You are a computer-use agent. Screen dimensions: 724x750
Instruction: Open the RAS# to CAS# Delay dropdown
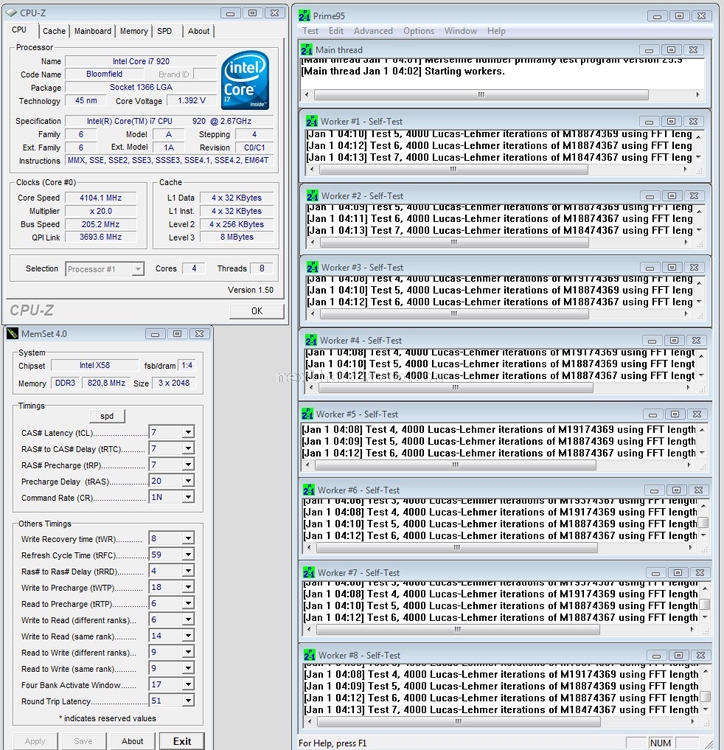pyautogui.click(x=188, y=449)
